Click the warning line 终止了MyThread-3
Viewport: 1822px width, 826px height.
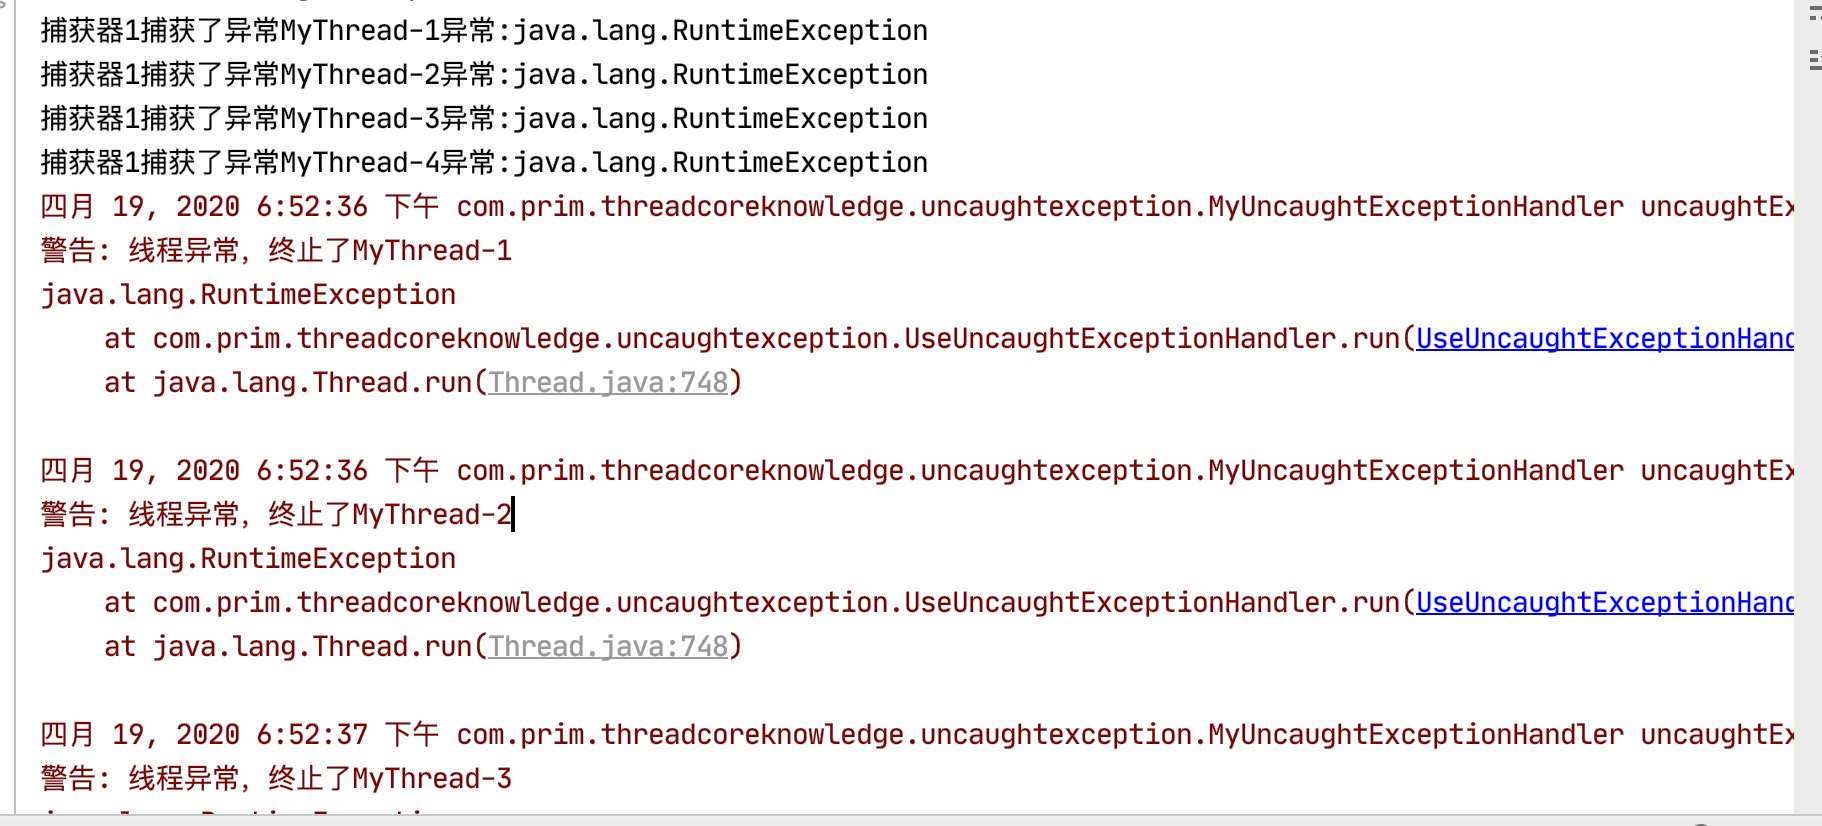coord(276,779)
